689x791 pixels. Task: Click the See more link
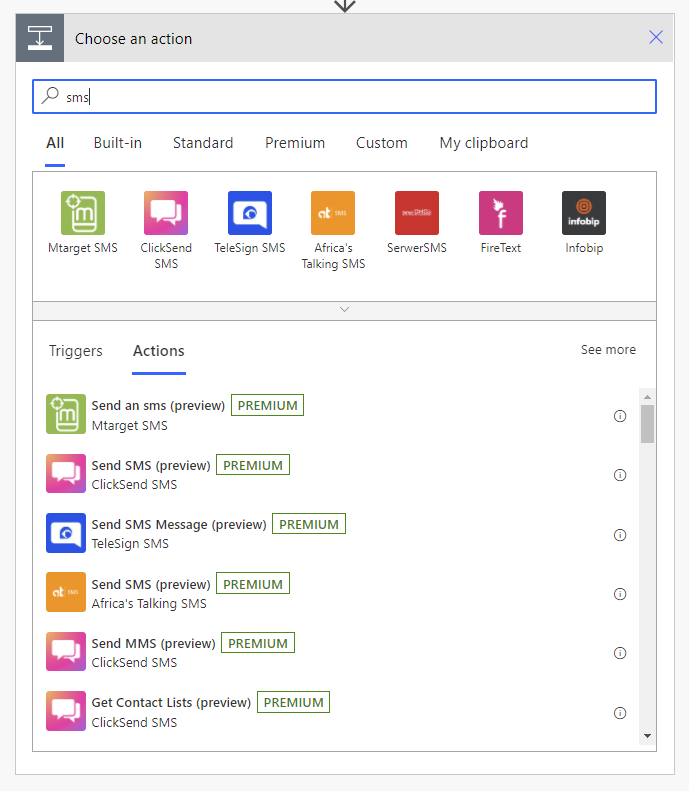pos(608,350)
